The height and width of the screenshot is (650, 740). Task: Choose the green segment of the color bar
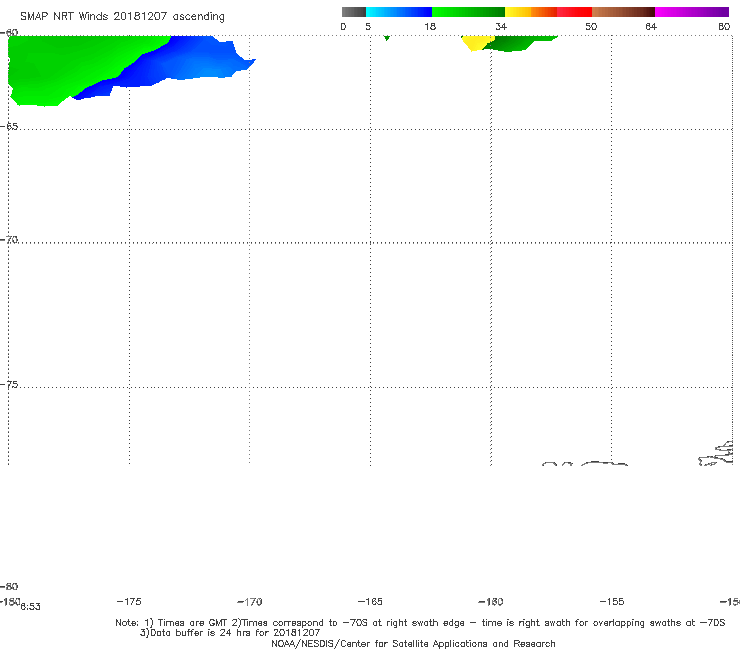pyautogui.click(x=468, y=12)
